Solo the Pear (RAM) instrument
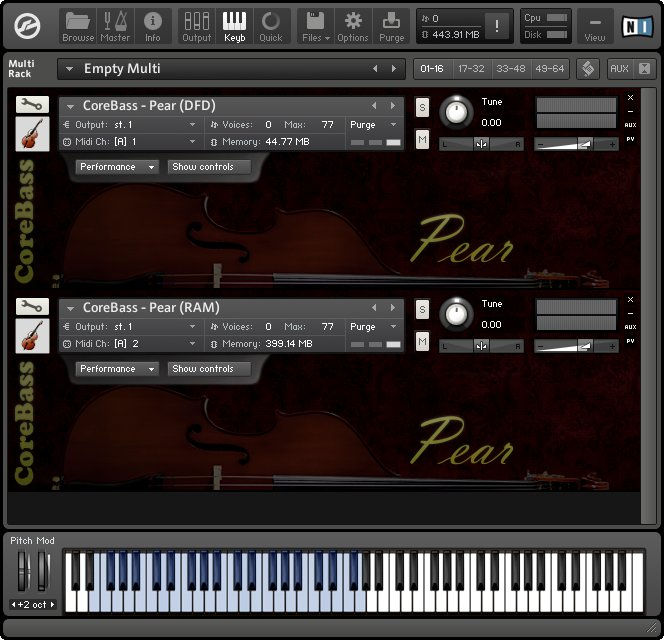Viewport: 664px width, 640px height. pyautogui.click(x=422, y=310)
